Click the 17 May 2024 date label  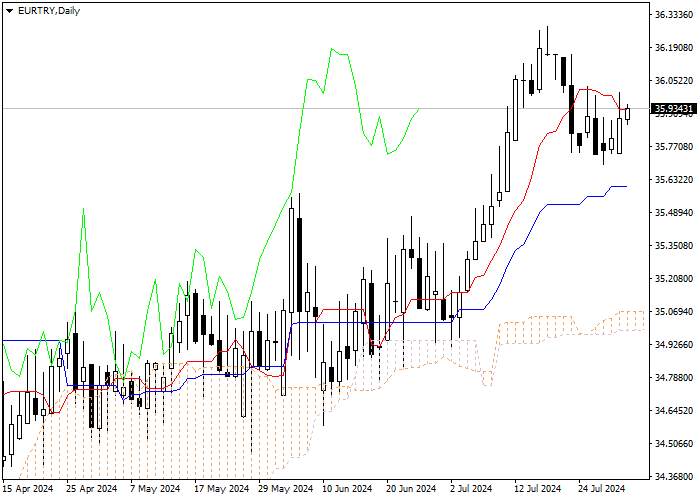pyautogui.click(x=222, y=488)
